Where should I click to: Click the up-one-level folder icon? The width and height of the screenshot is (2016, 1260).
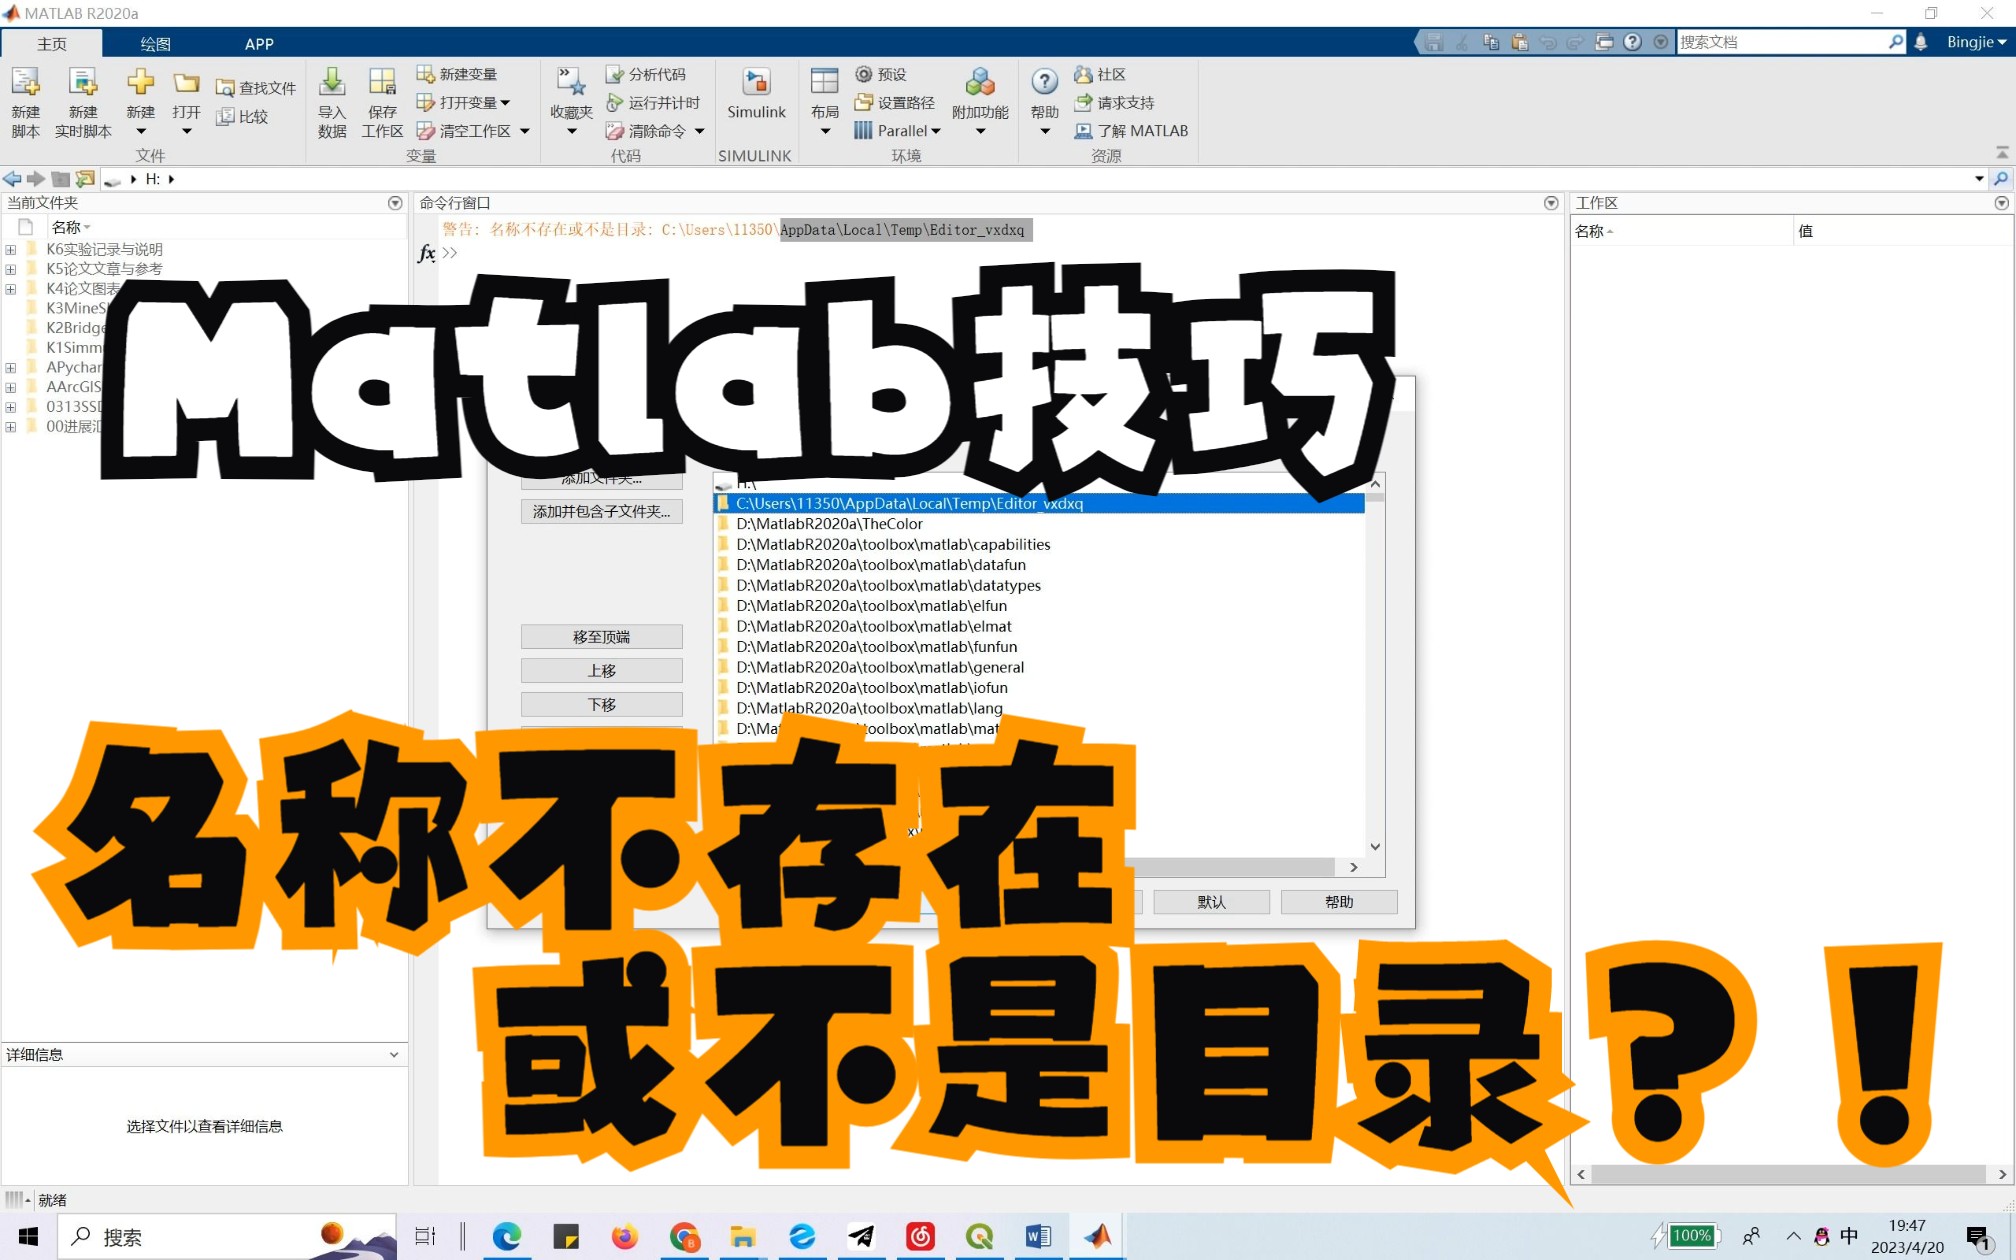point(61,179)
